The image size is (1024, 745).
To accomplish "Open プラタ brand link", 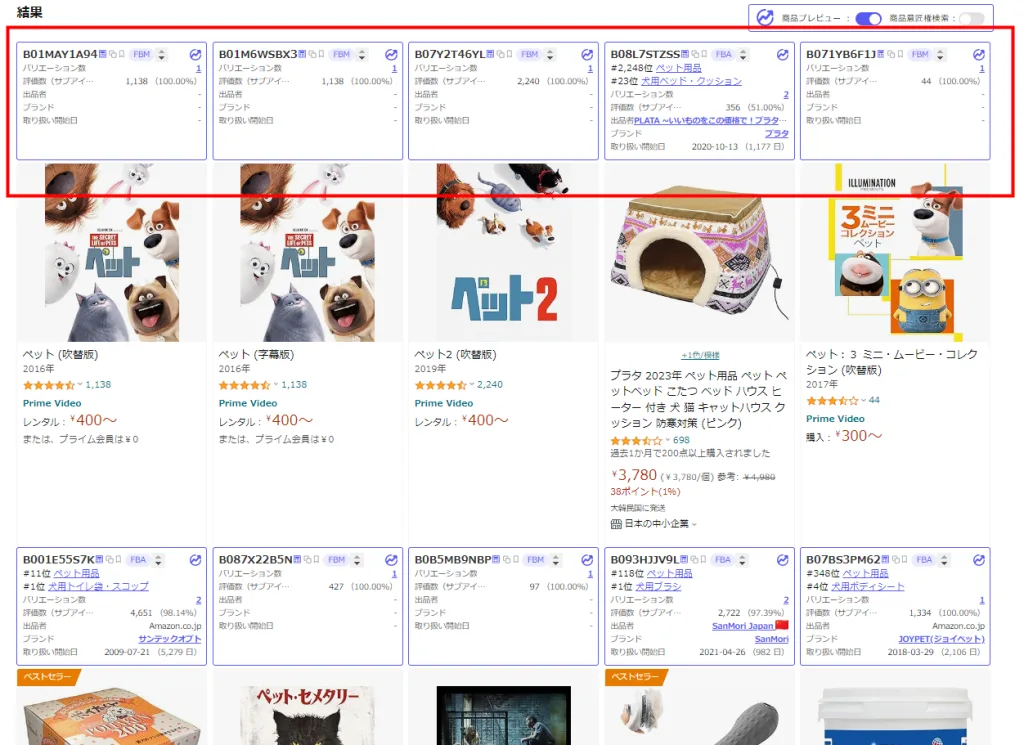I will point(776,133).
